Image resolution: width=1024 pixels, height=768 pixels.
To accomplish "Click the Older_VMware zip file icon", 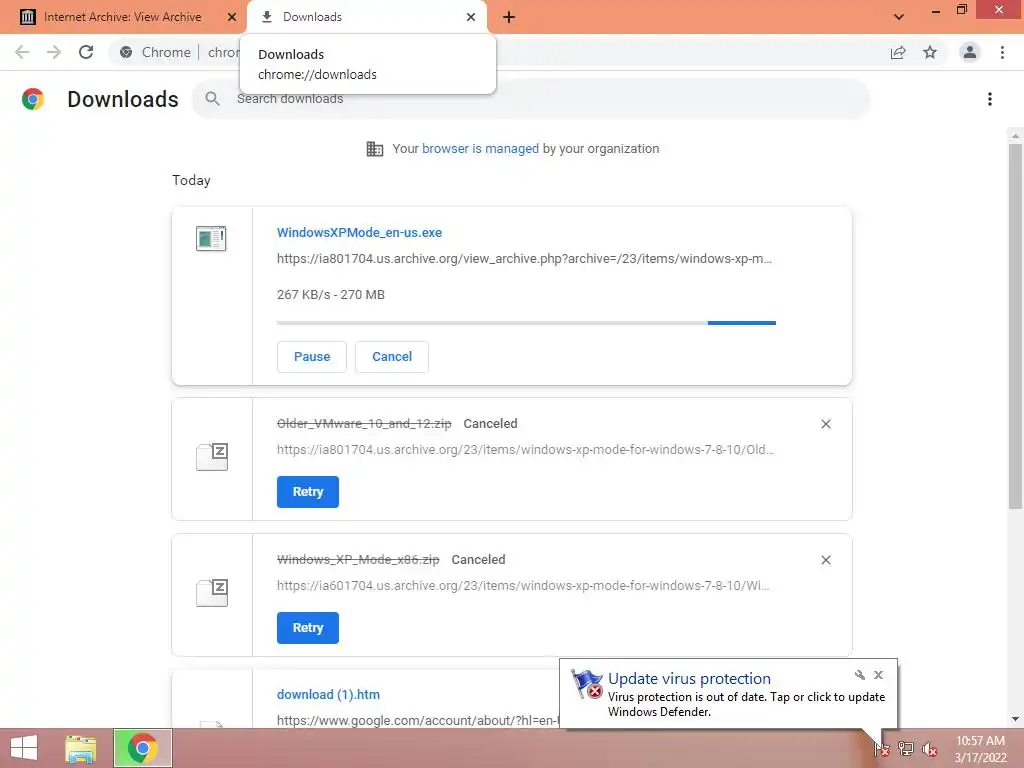I will click(x=212, y=456).
